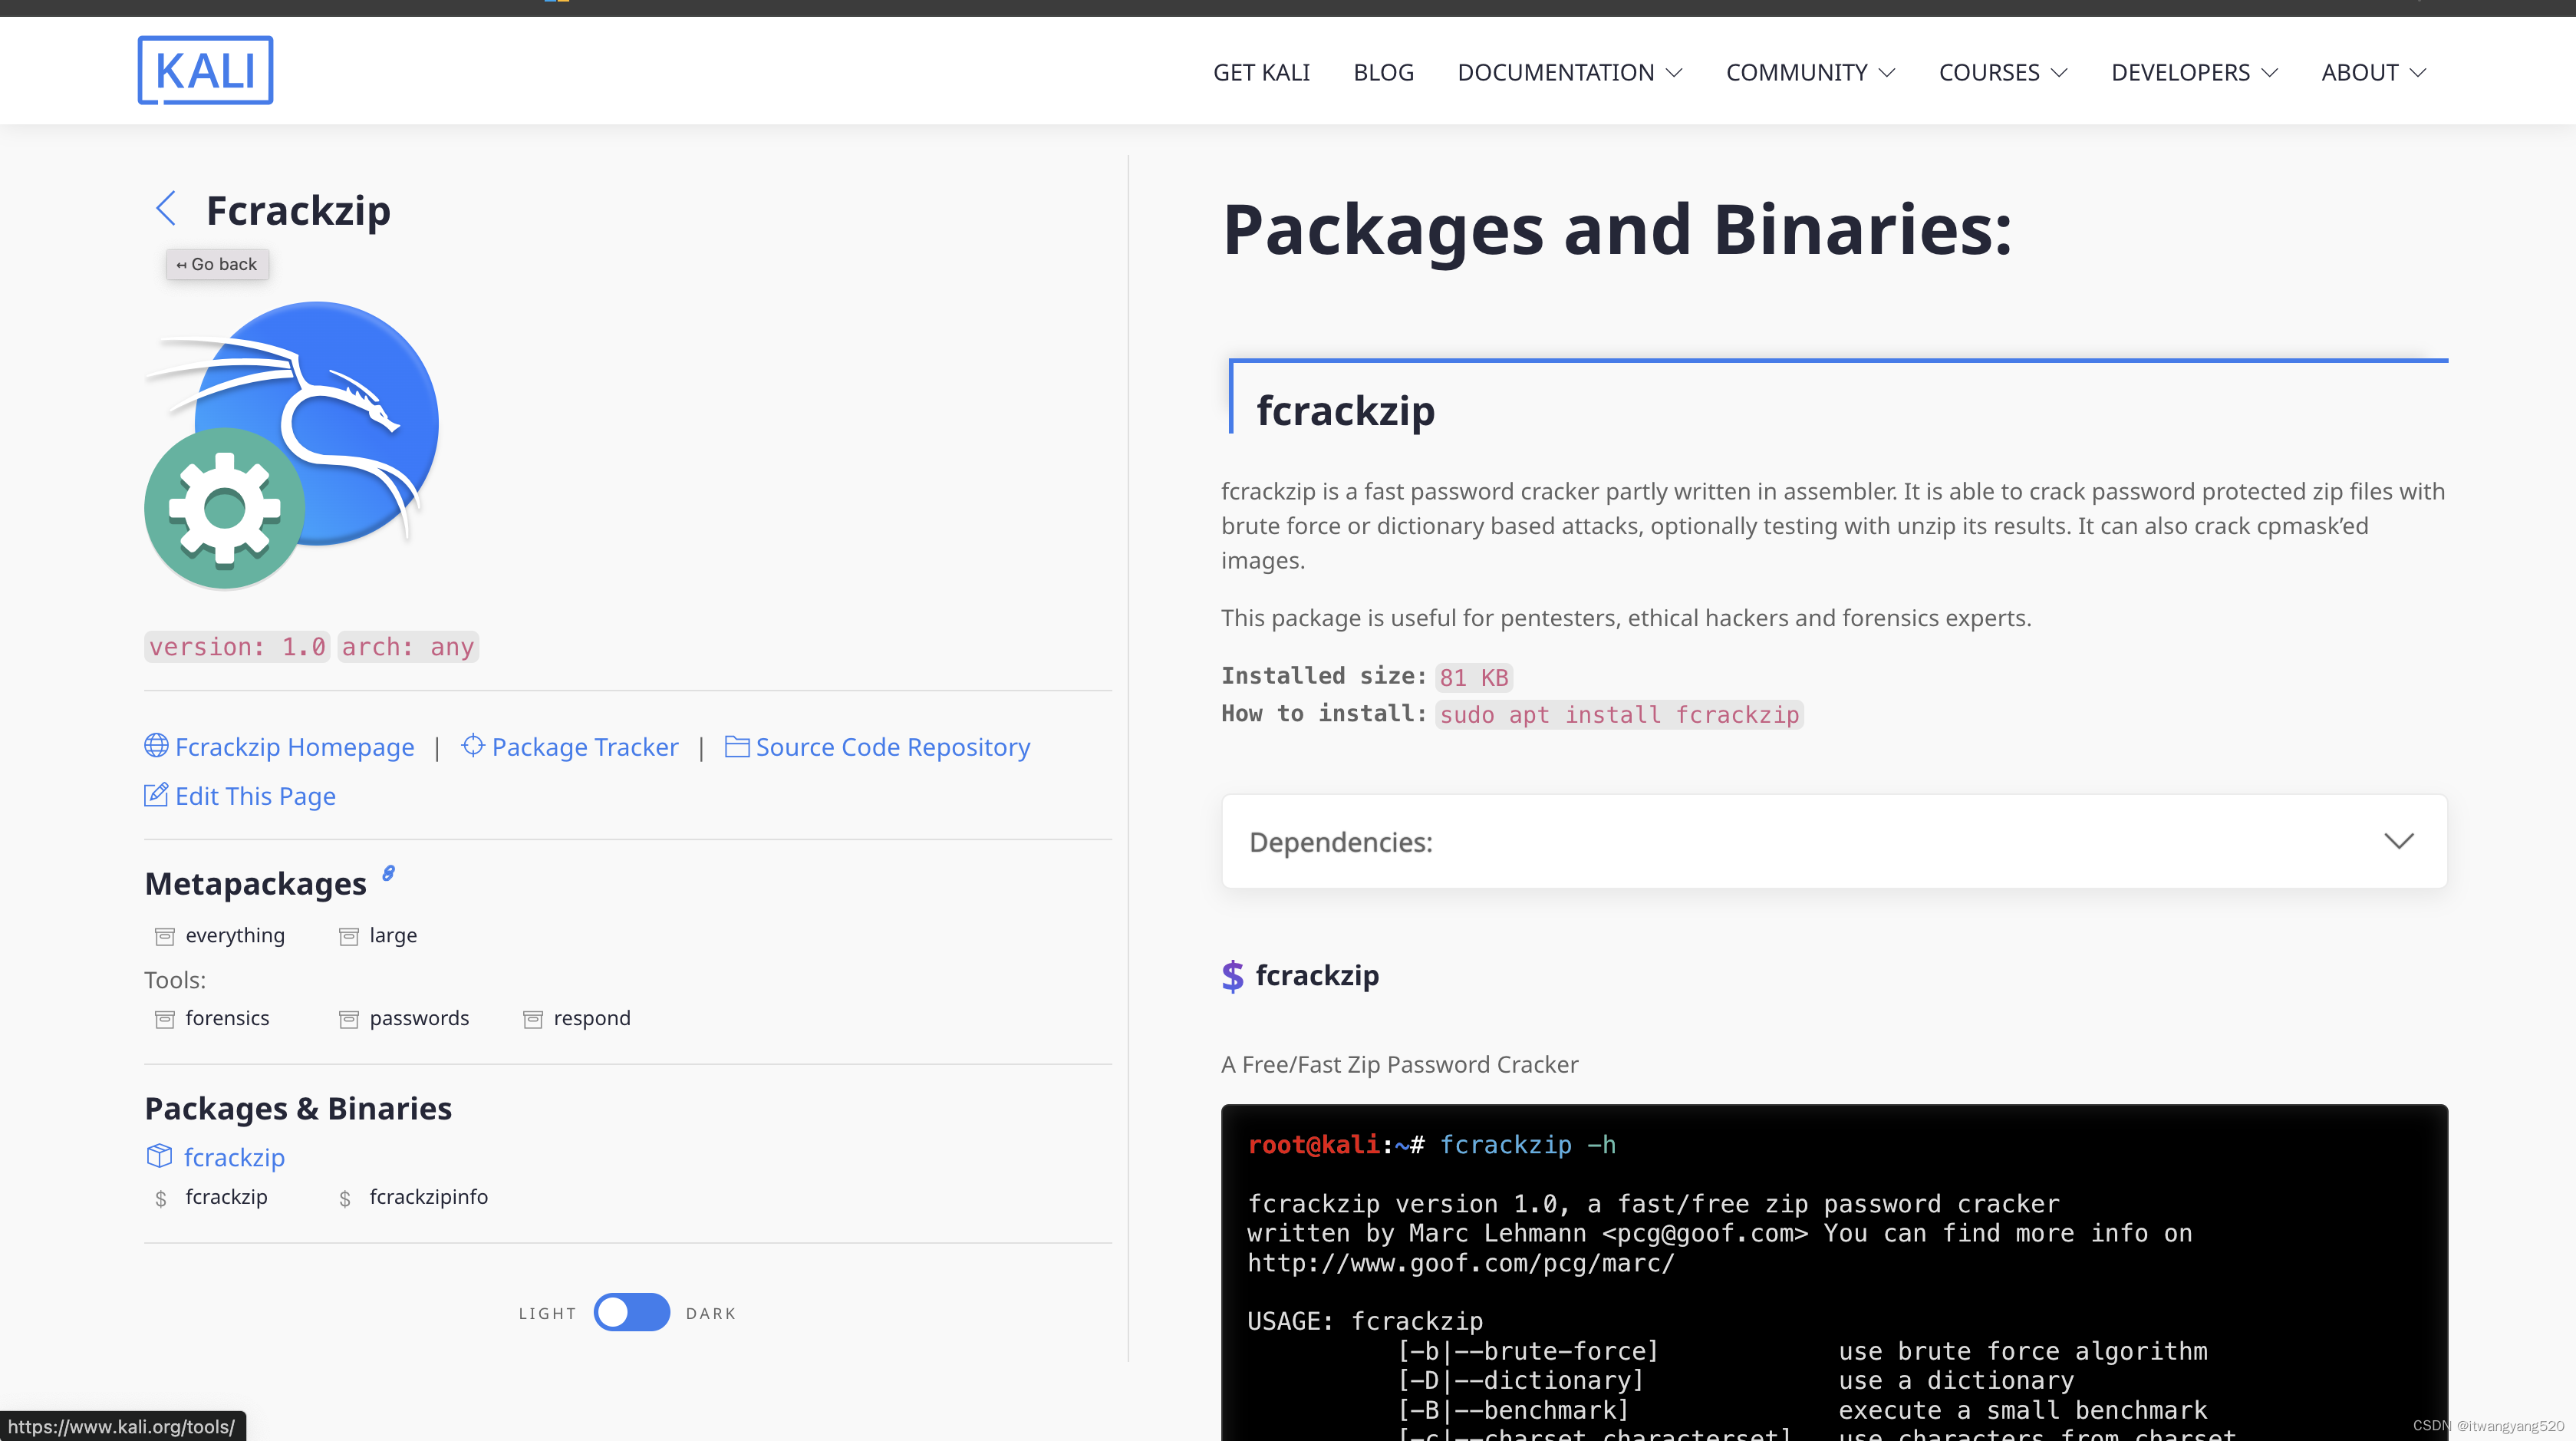This screenshot has width=2576, height=1441.
Task: Open the respond tools category
Action: 592,1018
